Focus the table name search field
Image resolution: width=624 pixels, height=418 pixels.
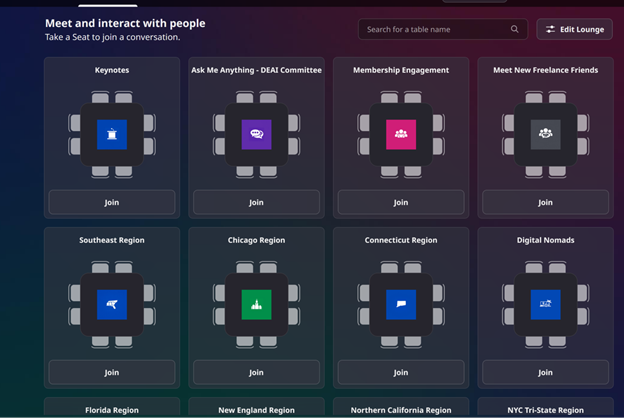[x=435, y=30]
